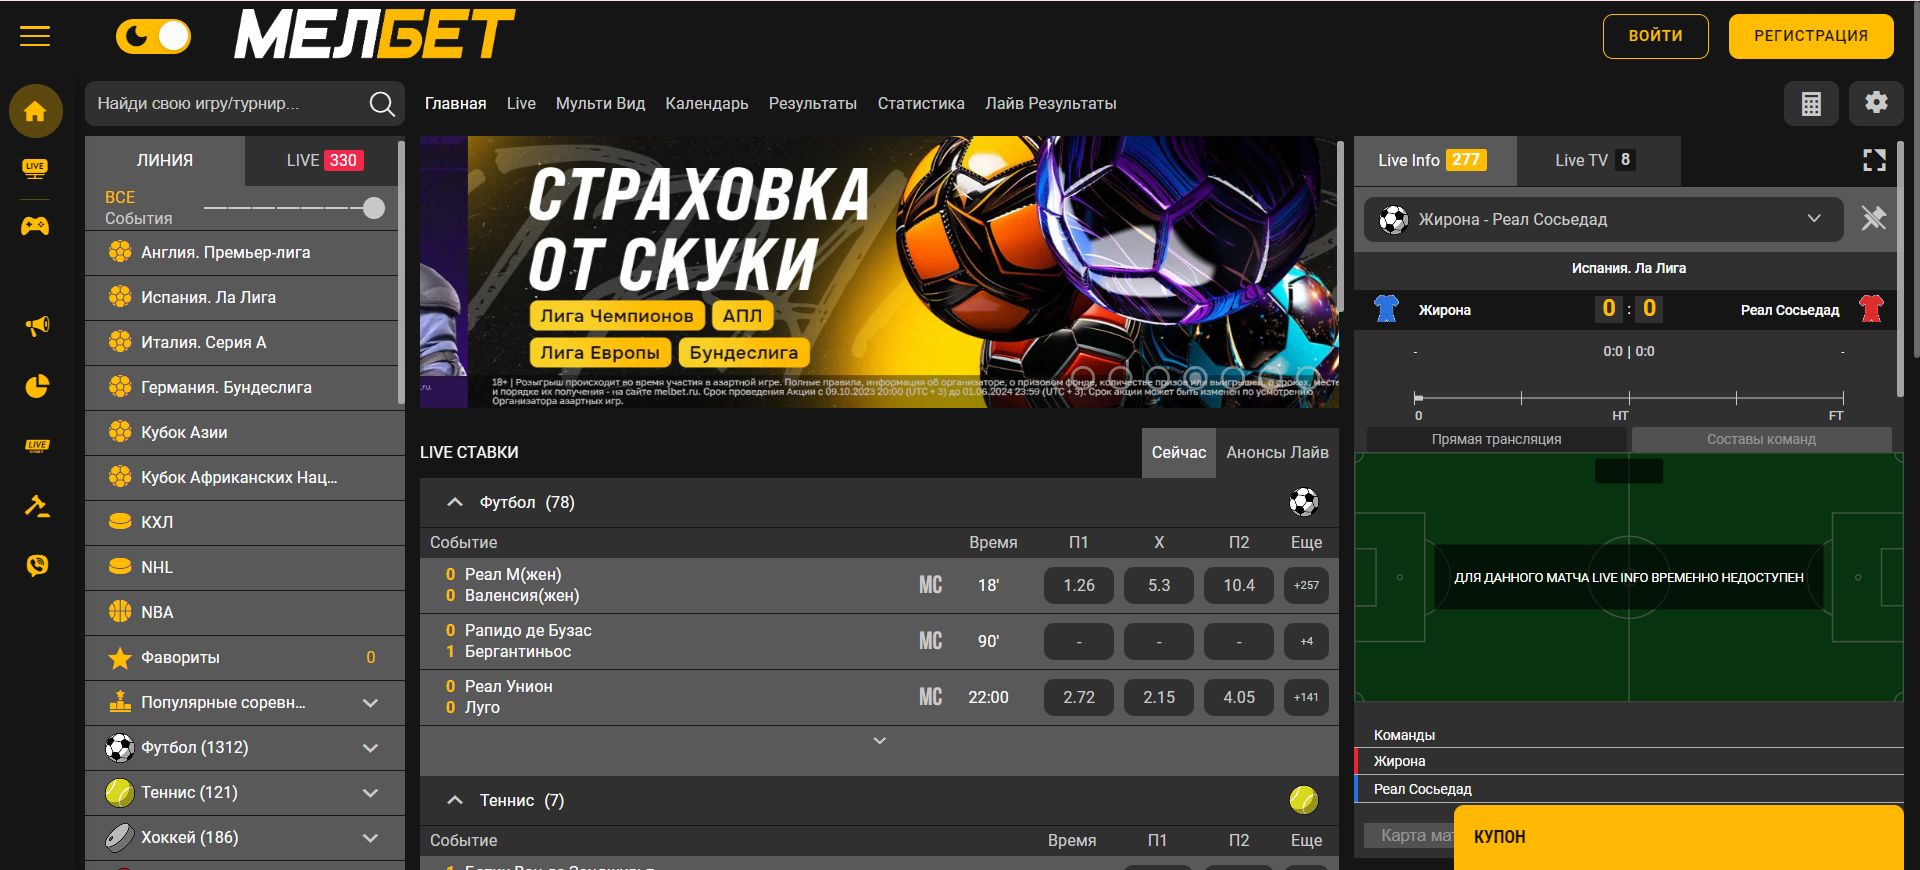Viewport: 1920px width, 870px height.
Task: Switch to the Анонсы Лайв tab
Action: pos(1277,453)
